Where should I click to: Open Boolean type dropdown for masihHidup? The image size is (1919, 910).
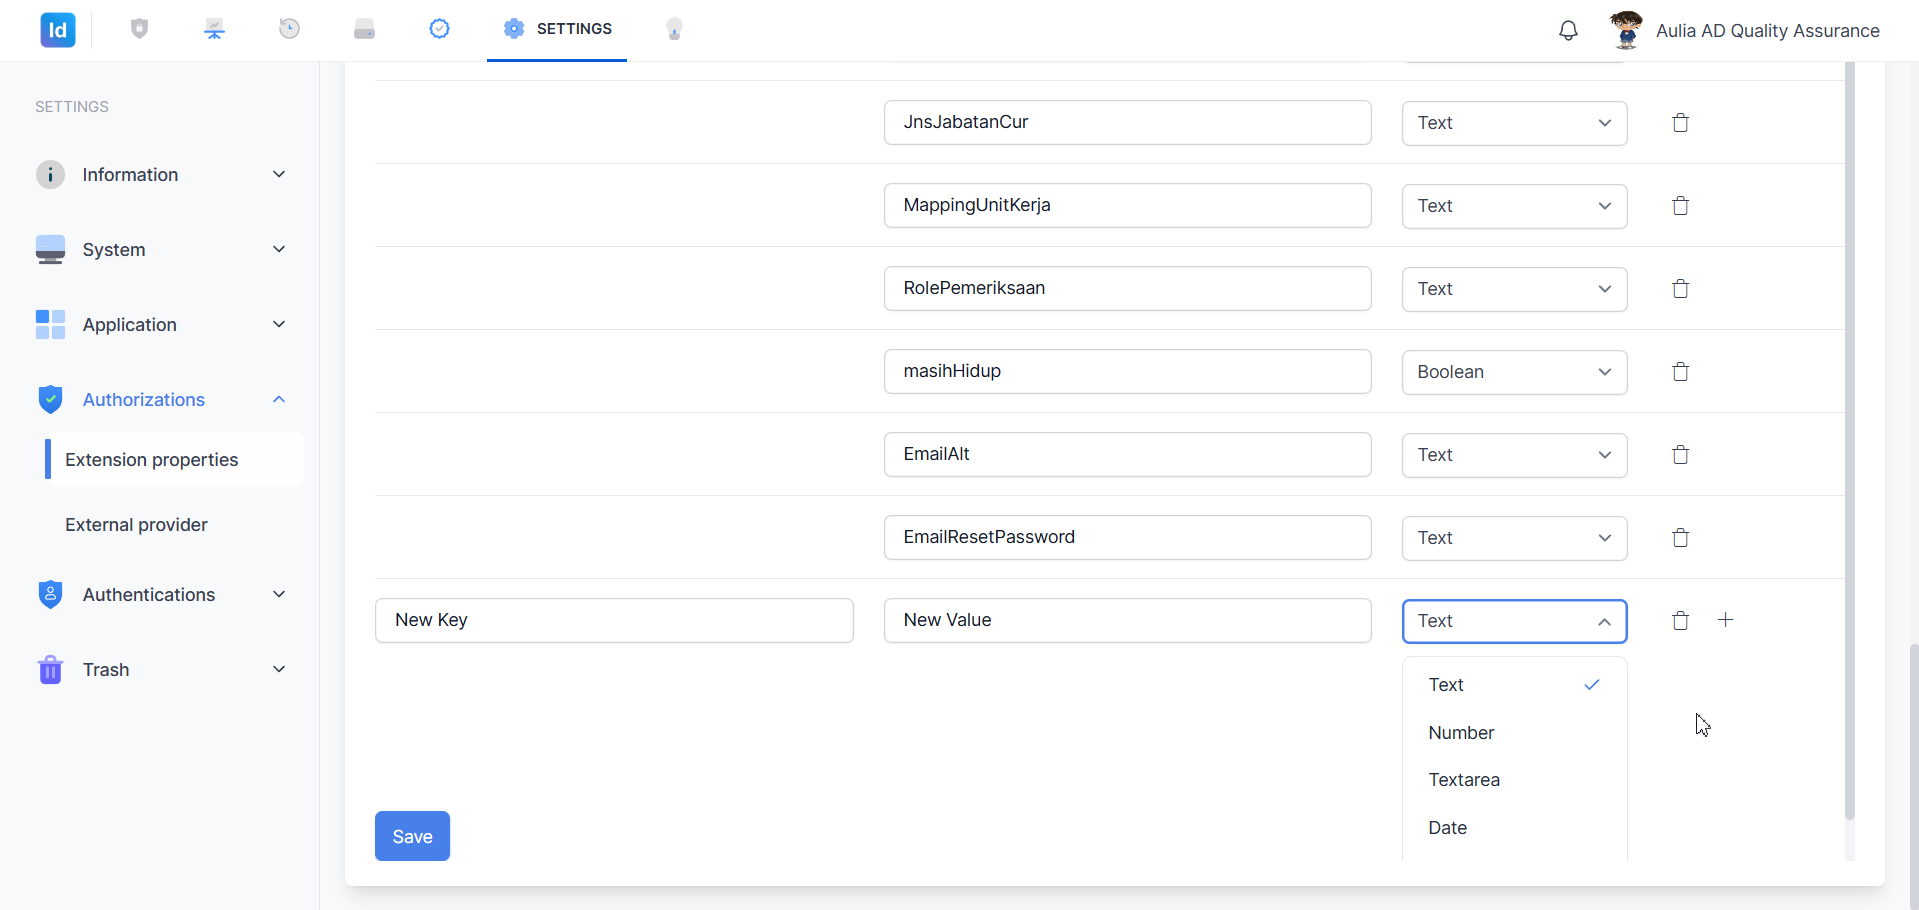point(1514,372)
